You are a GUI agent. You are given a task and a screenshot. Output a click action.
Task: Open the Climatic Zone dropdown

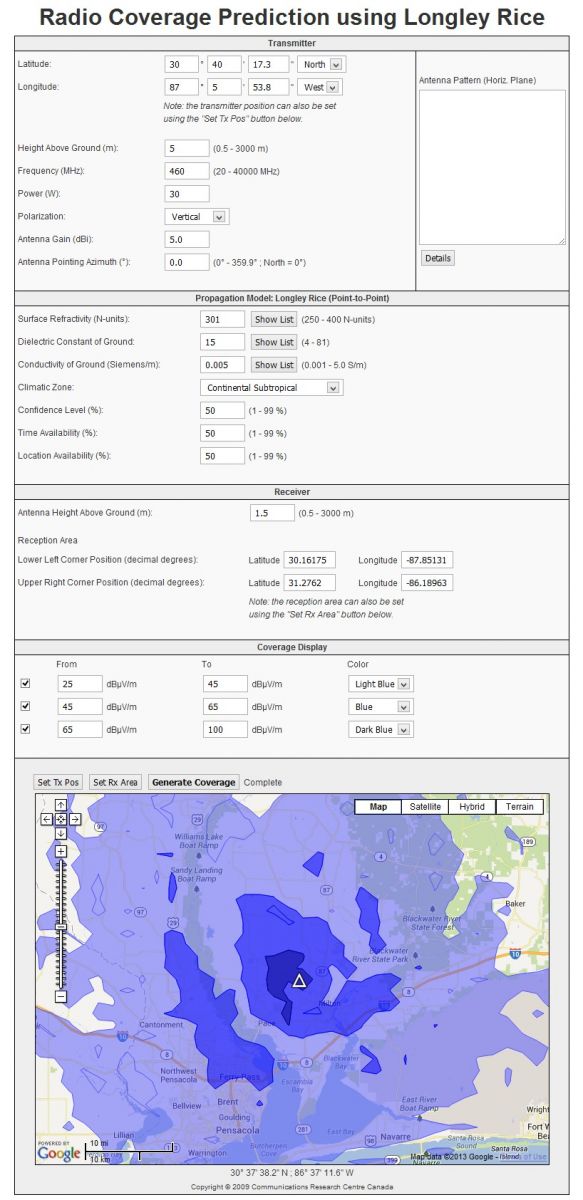pyautogui.click(x=272, y=387)
